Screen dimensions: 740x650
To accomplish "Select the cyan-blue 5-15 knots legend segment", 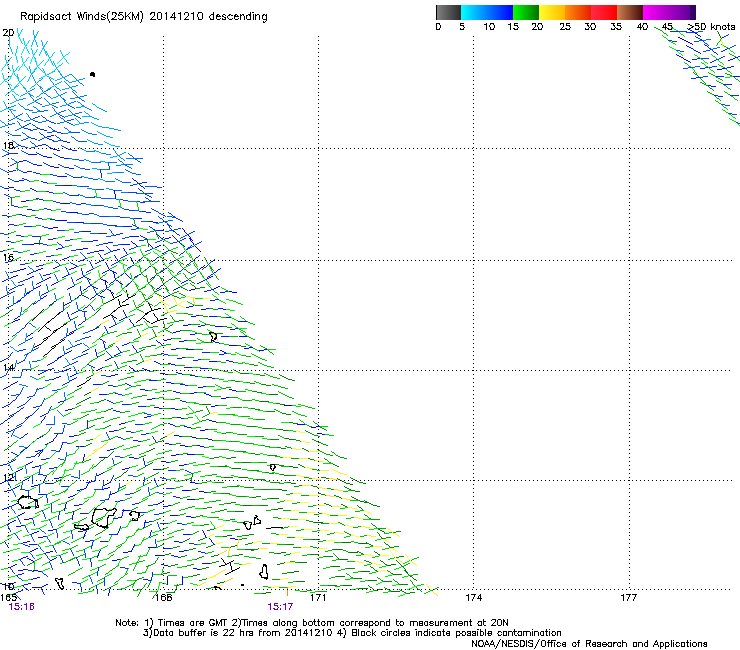I will click(x=487, y=12).
